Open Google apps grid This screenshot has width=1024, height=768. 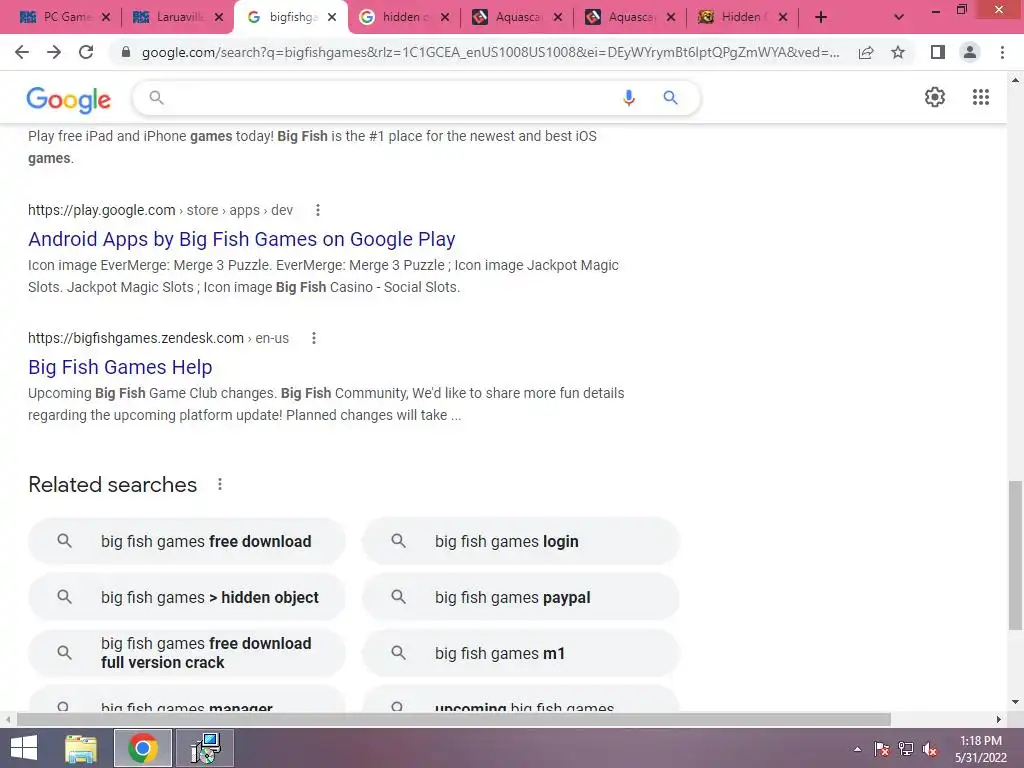(980, 97)
